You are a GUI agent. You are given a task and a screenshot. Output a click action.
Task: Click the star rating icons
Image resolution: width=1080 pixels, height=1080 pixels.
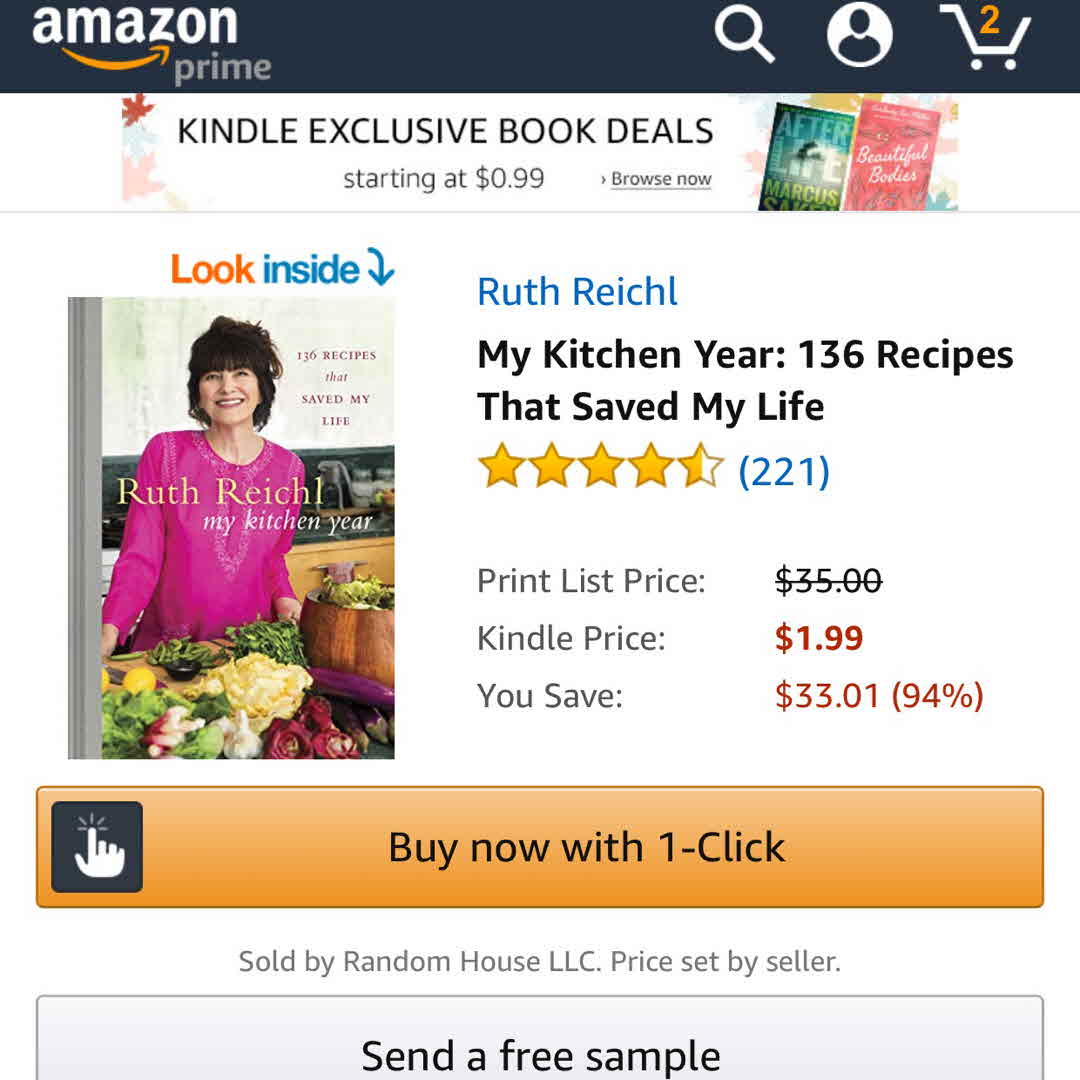coord(601,467)
